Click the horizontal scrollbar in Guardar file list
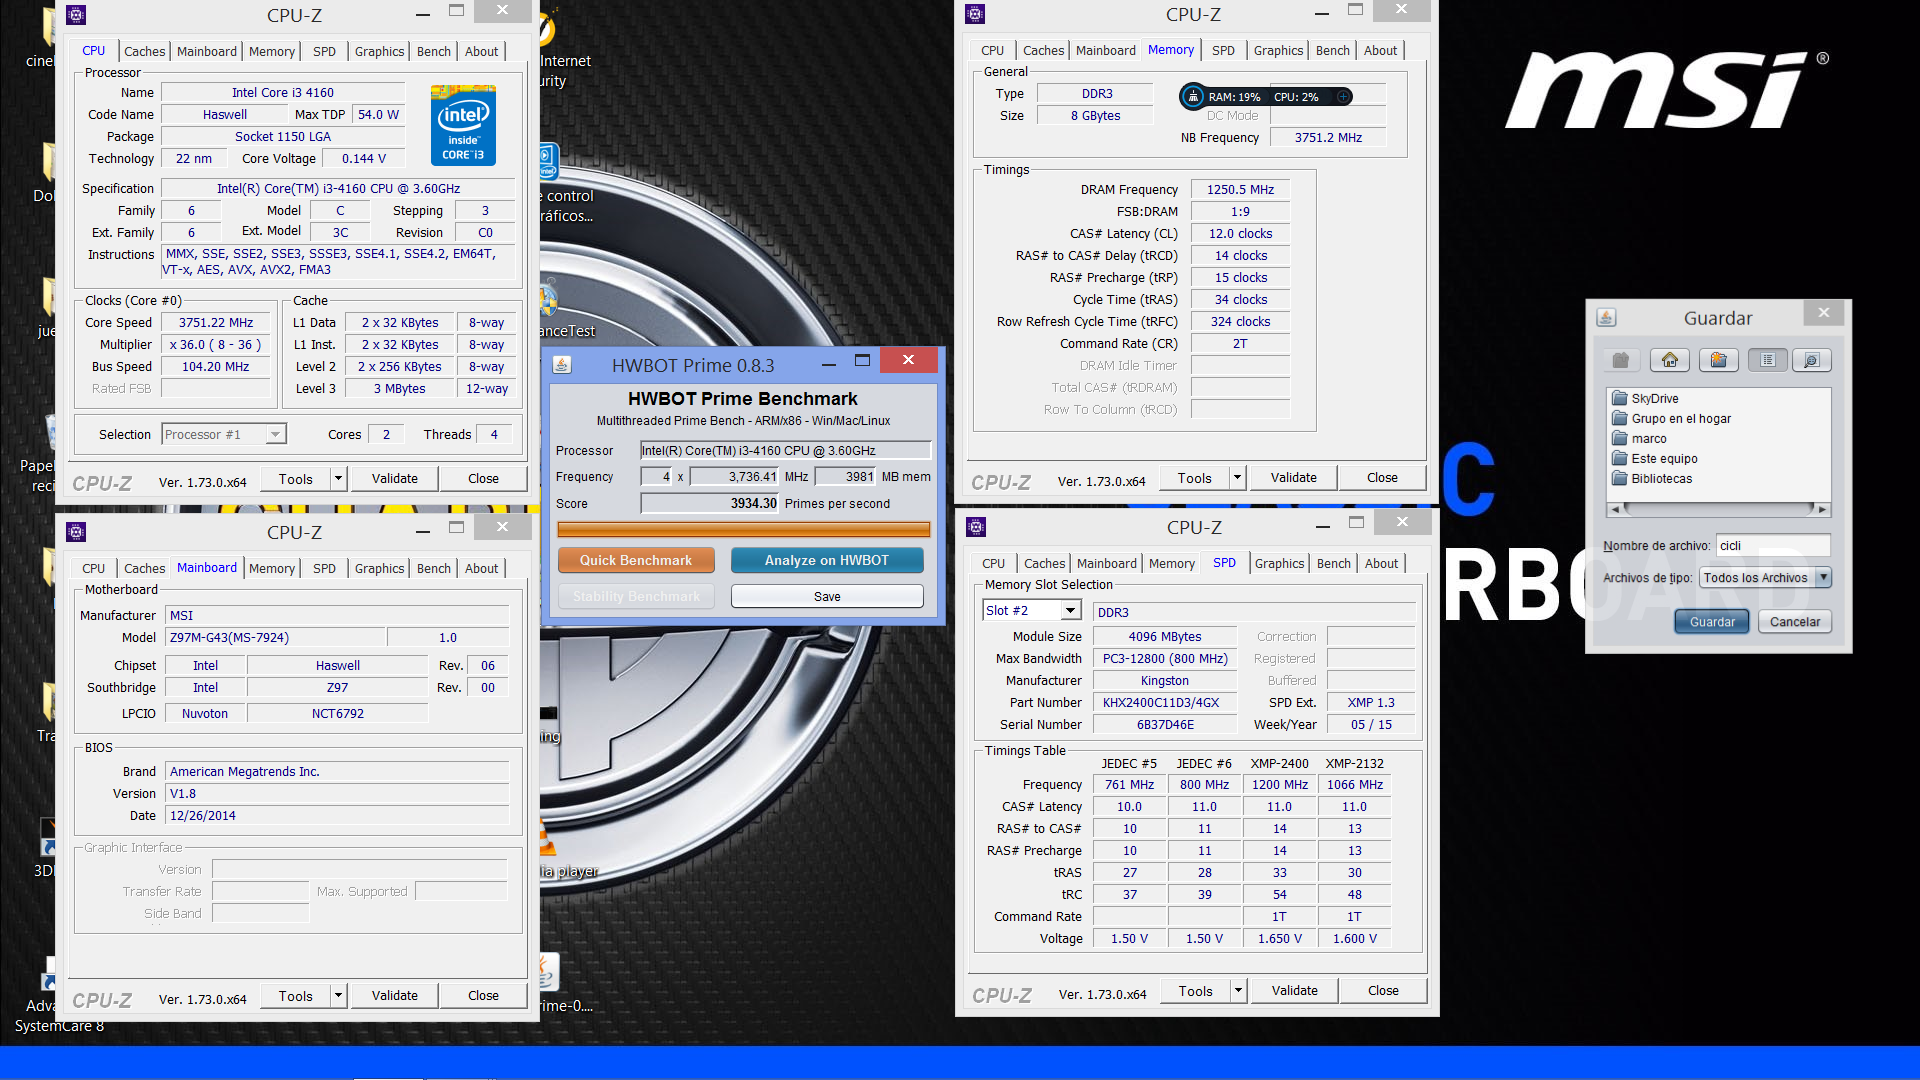The height and width of the screenshot is (1080, 1920). [x=1718, y=509]
